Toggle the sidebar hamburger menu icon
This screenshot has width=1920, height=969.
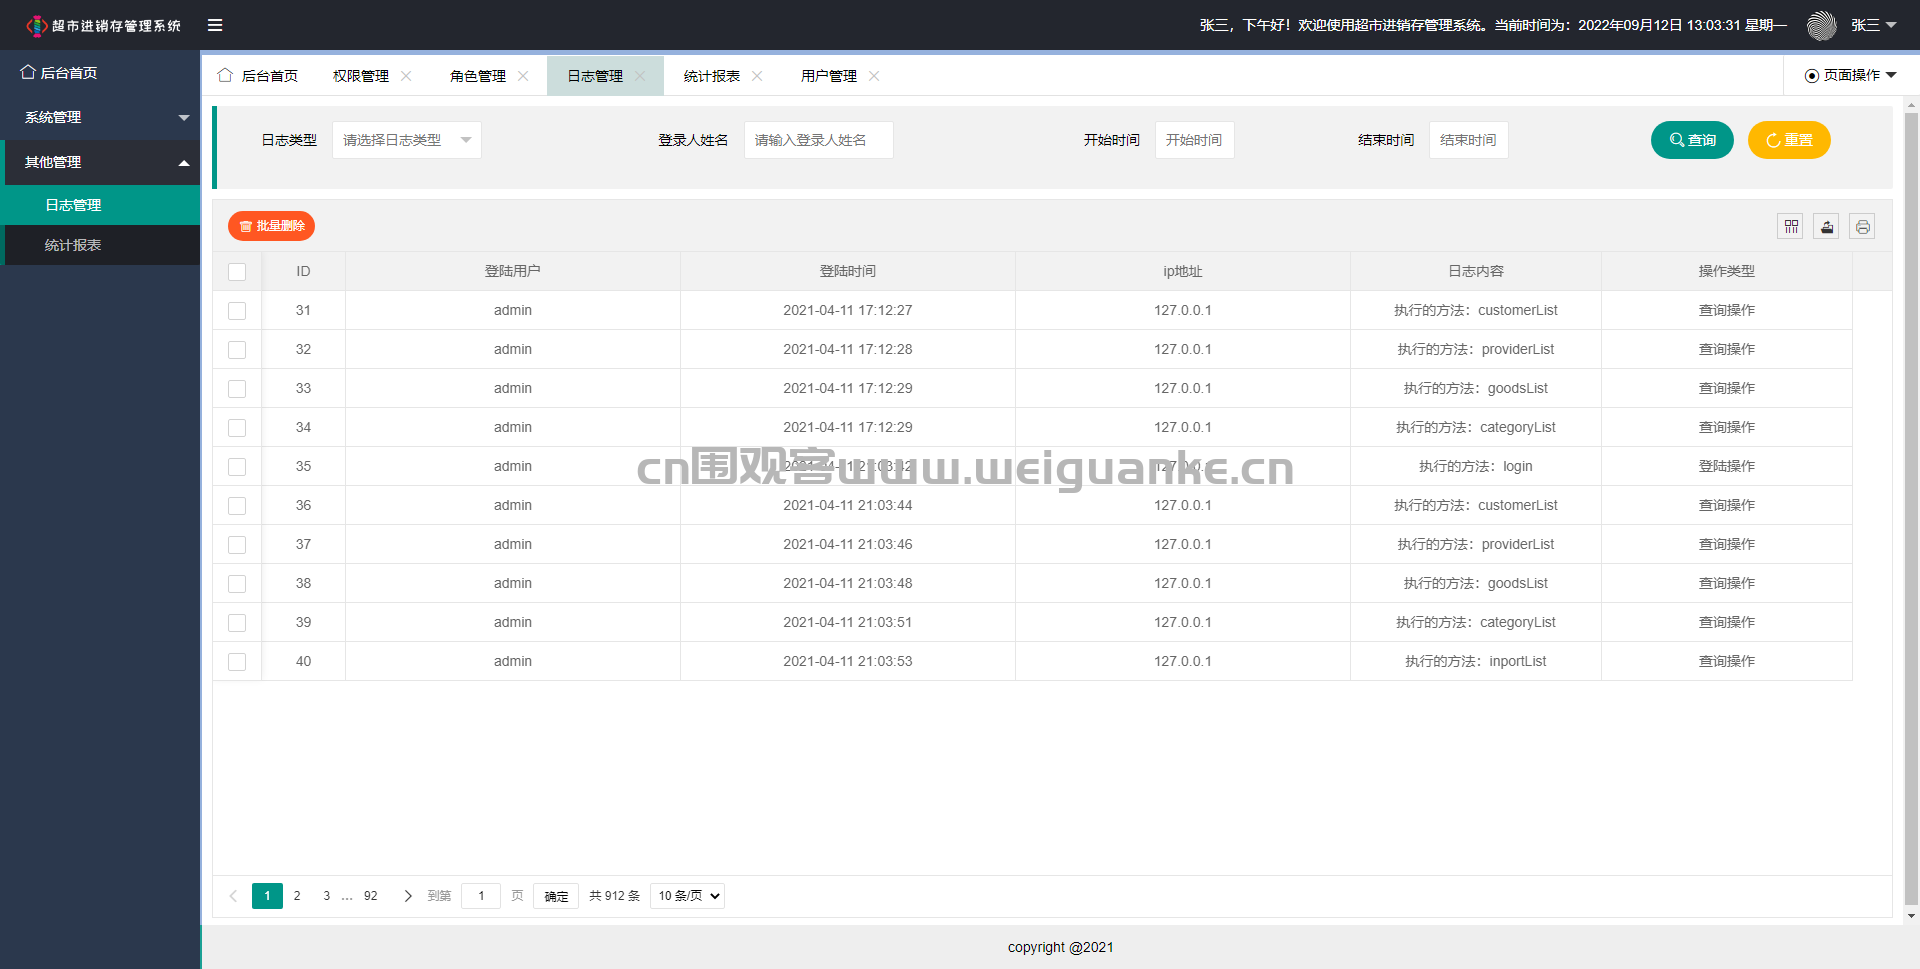click(215, 25)
